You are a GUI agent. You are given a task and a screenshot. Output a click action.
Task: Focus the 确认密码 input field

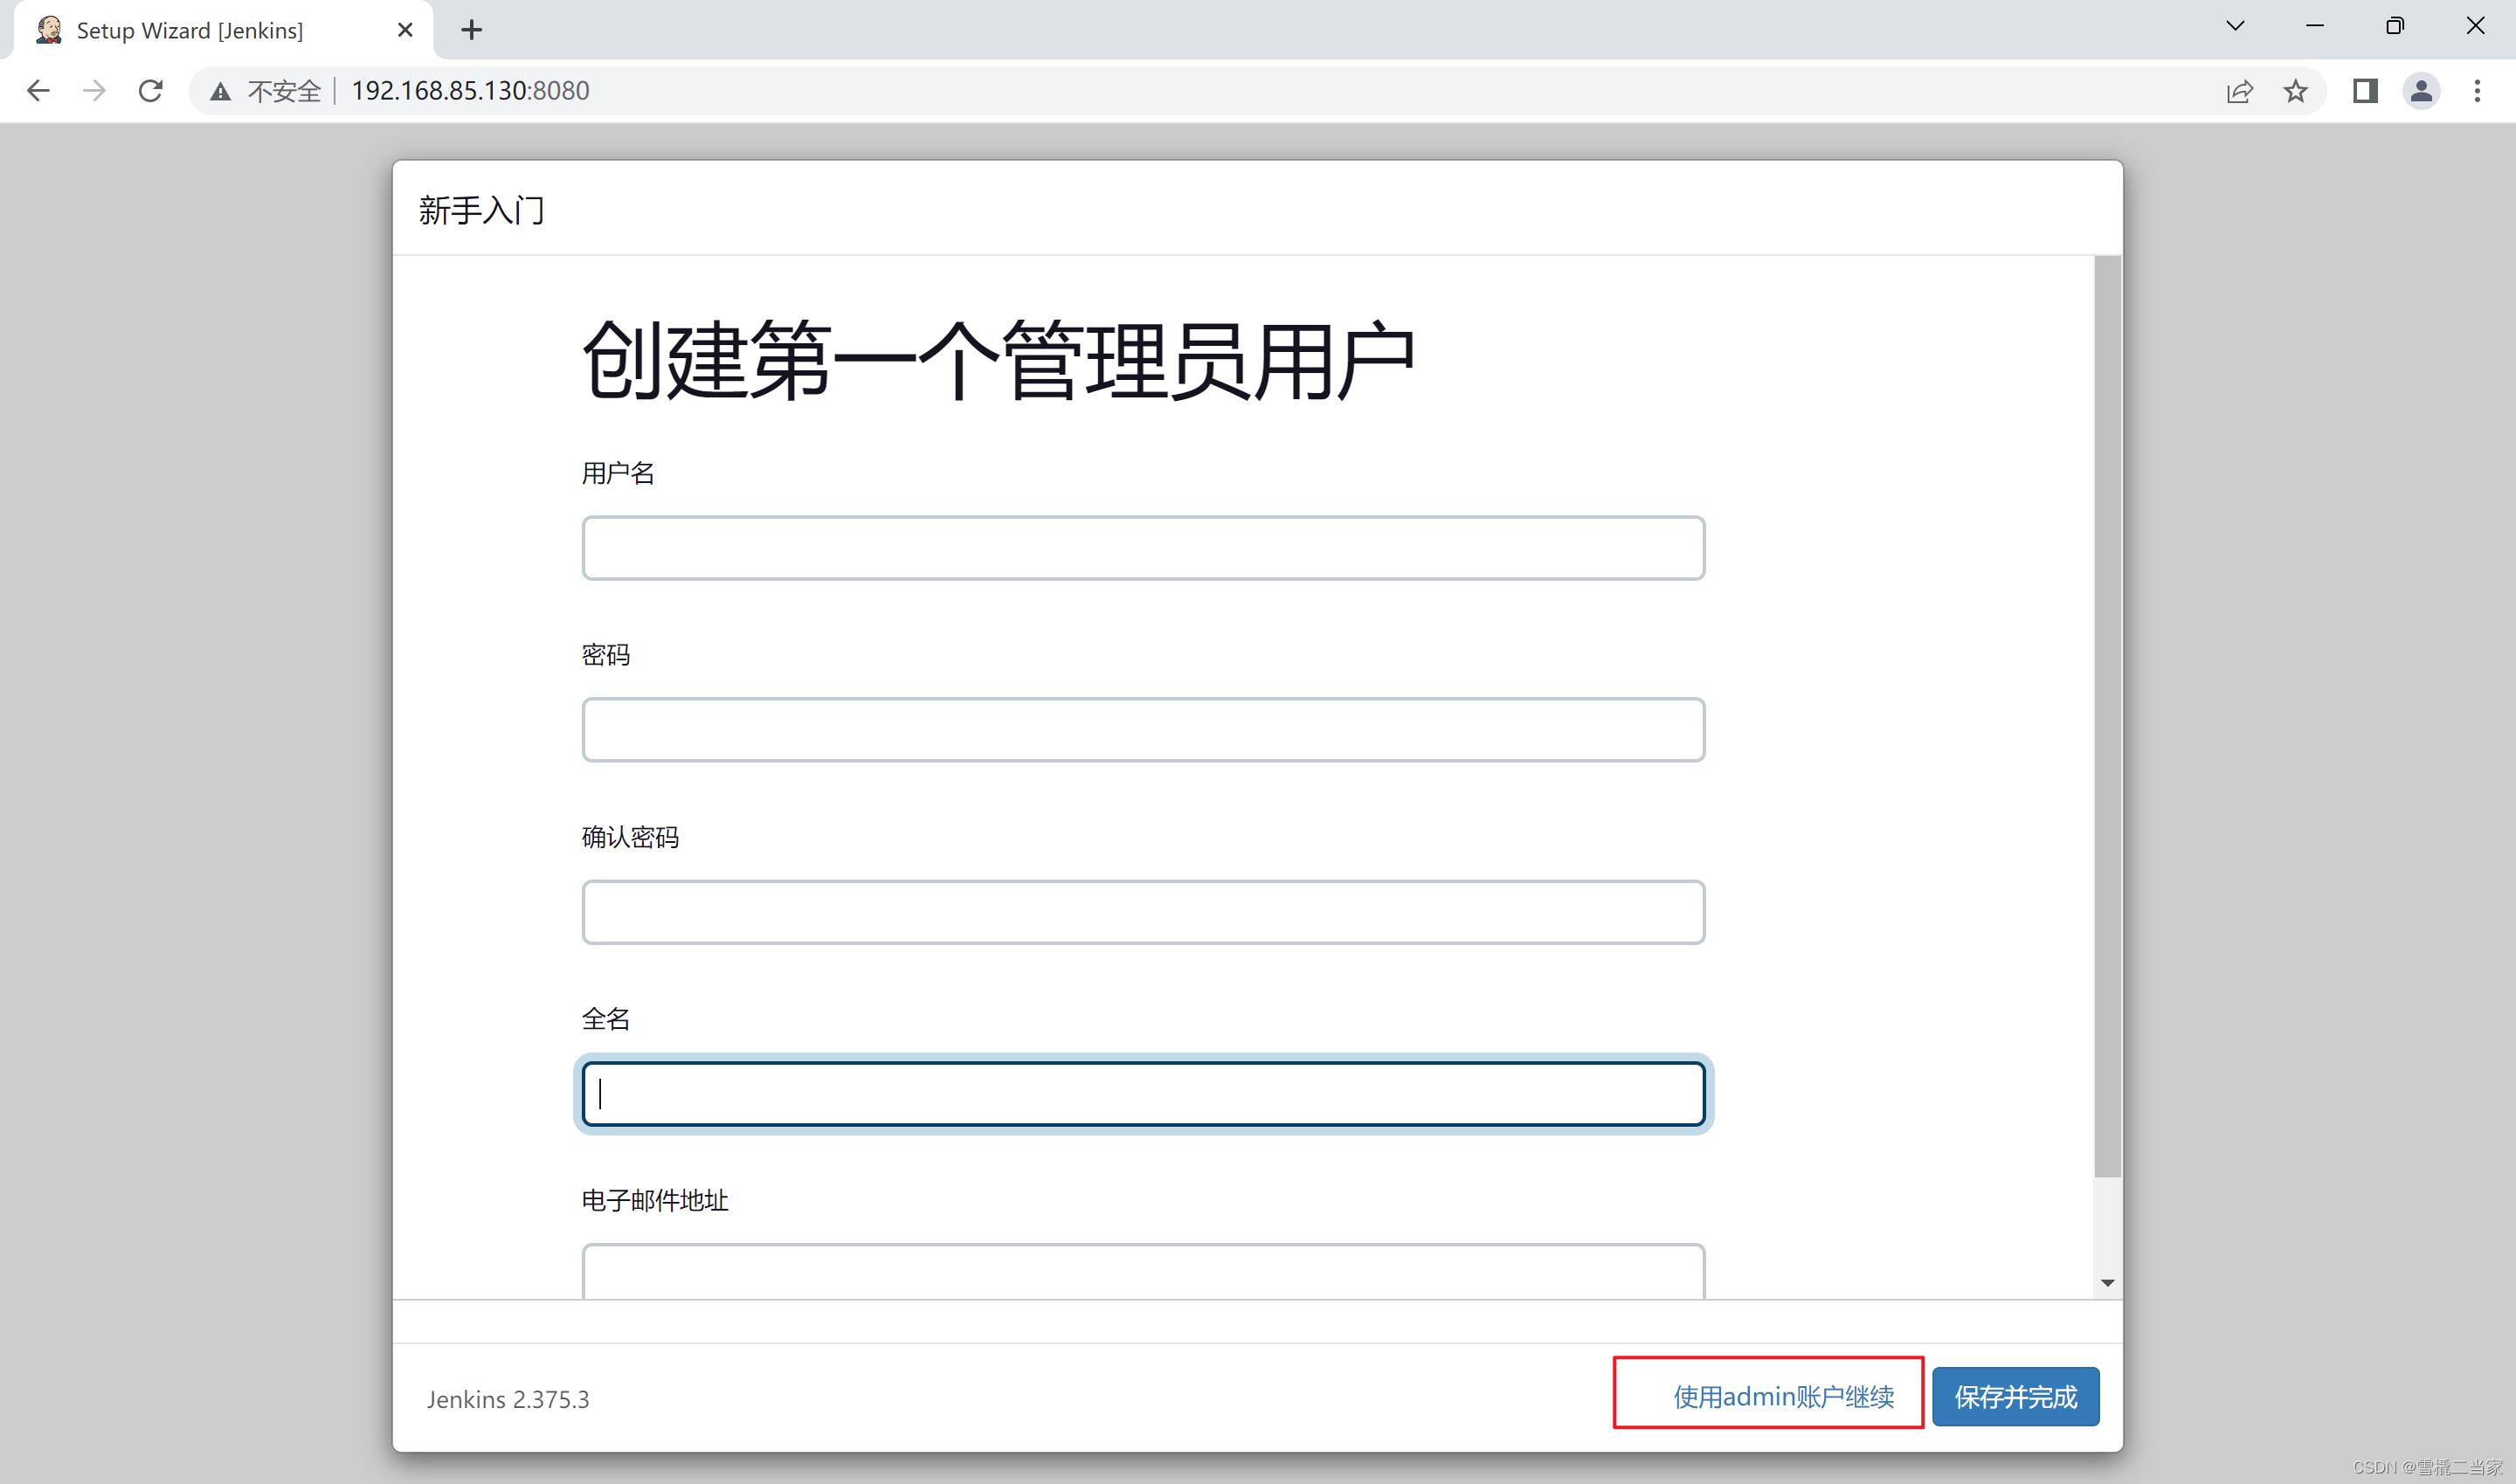(1143, 912)
